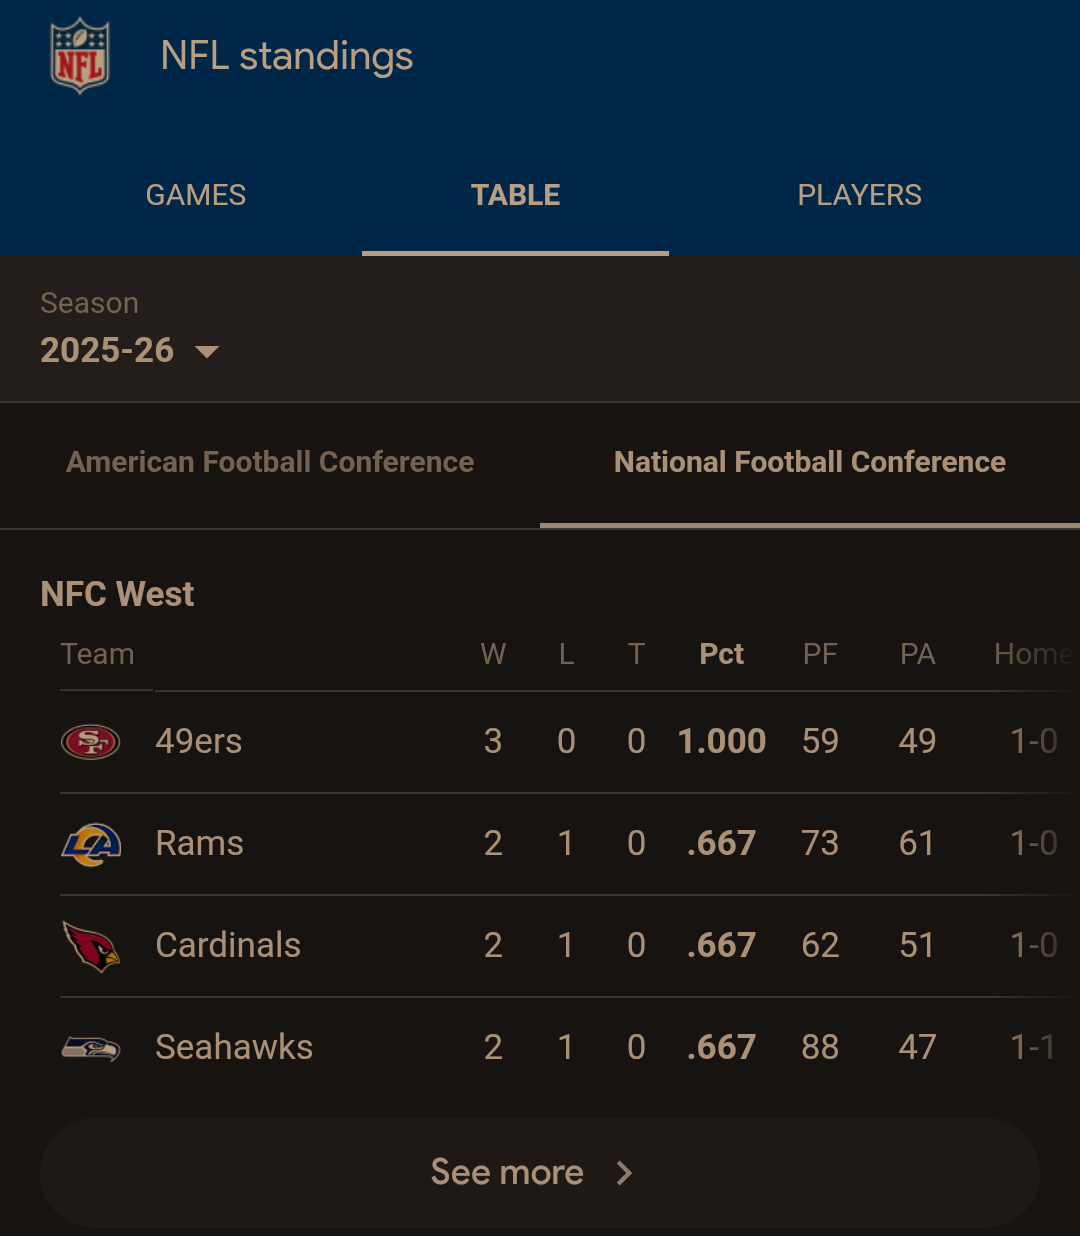Click the Rams team logo

tap(91, 844)
